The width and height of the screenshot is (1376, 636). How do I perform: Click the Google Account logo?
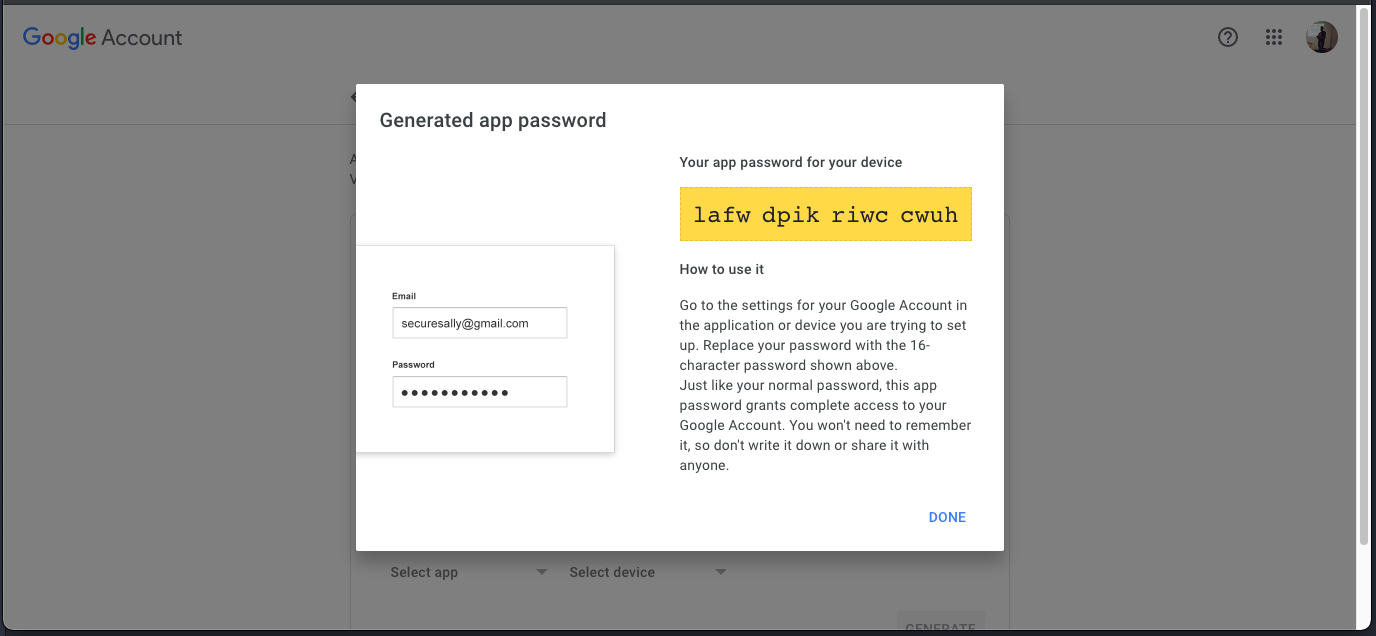pos(103,38)
